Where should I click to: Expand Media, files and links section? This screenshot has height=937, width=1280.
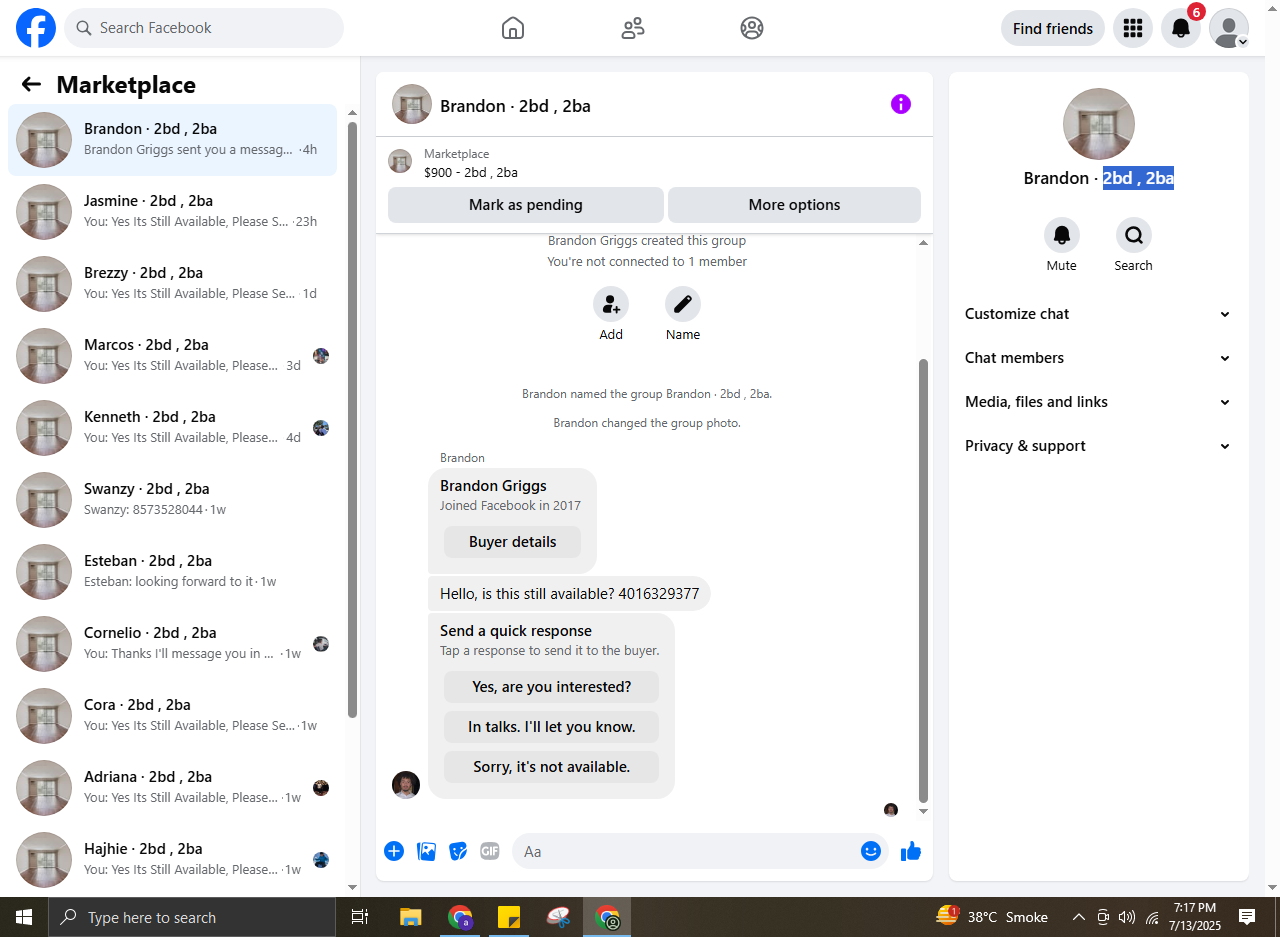coord(1098,402)
